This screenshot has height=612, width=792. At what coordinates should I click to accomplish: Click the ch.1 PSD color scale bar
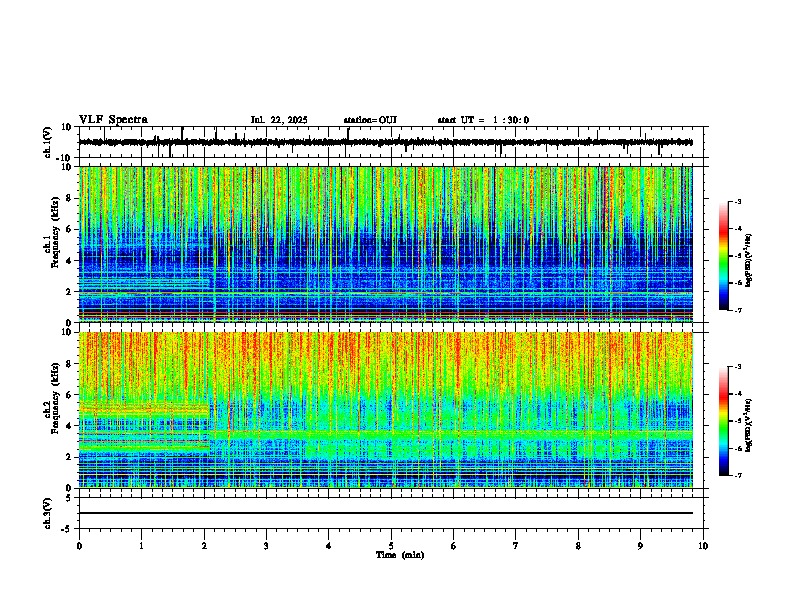coord(724,256)
